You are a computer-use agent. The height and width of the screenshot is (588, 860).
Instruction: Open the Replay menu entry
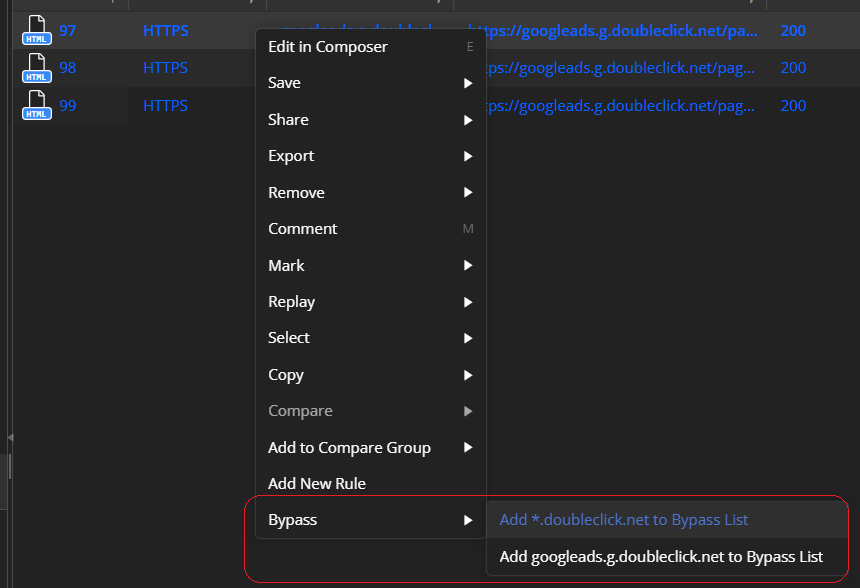point(291,301)
